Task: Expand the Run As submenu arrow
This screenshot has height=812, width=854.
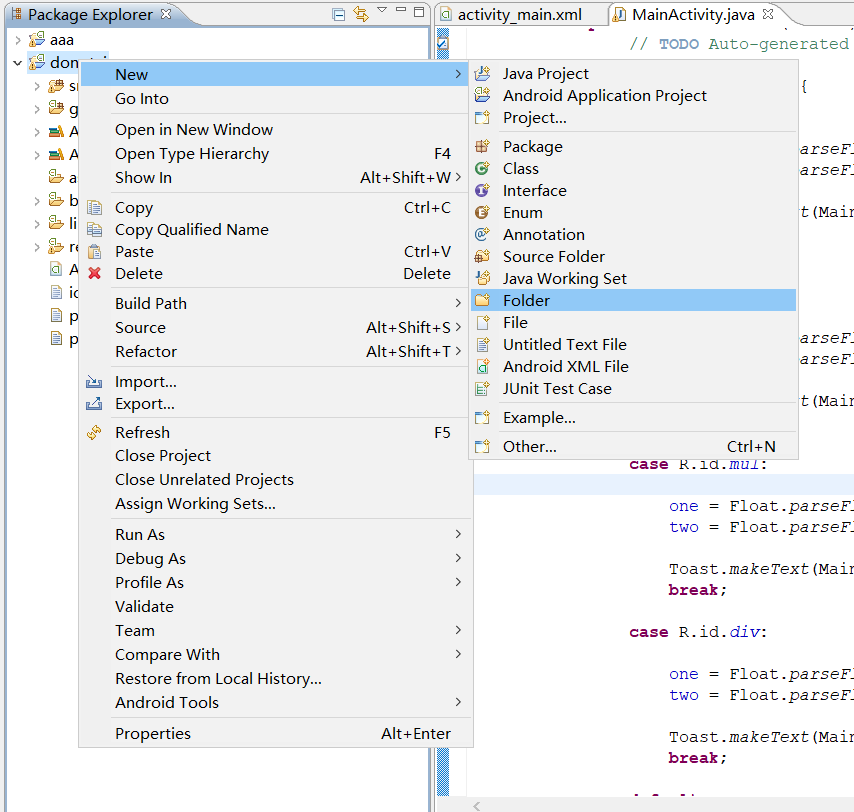Action: coord(458,534)
